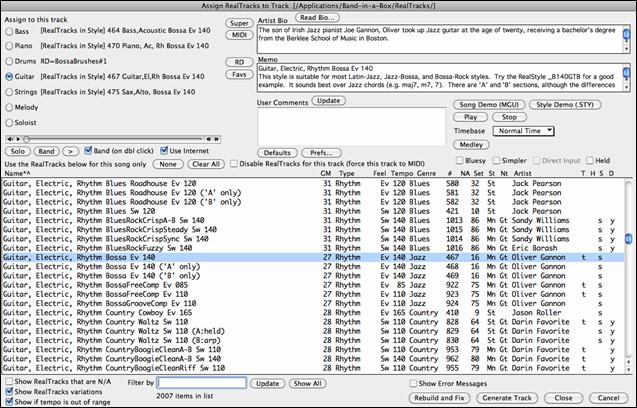This screenshot has height=408, width=637.
Task: Click the Memo box scrollbar thumb
Action: (626, 72)
